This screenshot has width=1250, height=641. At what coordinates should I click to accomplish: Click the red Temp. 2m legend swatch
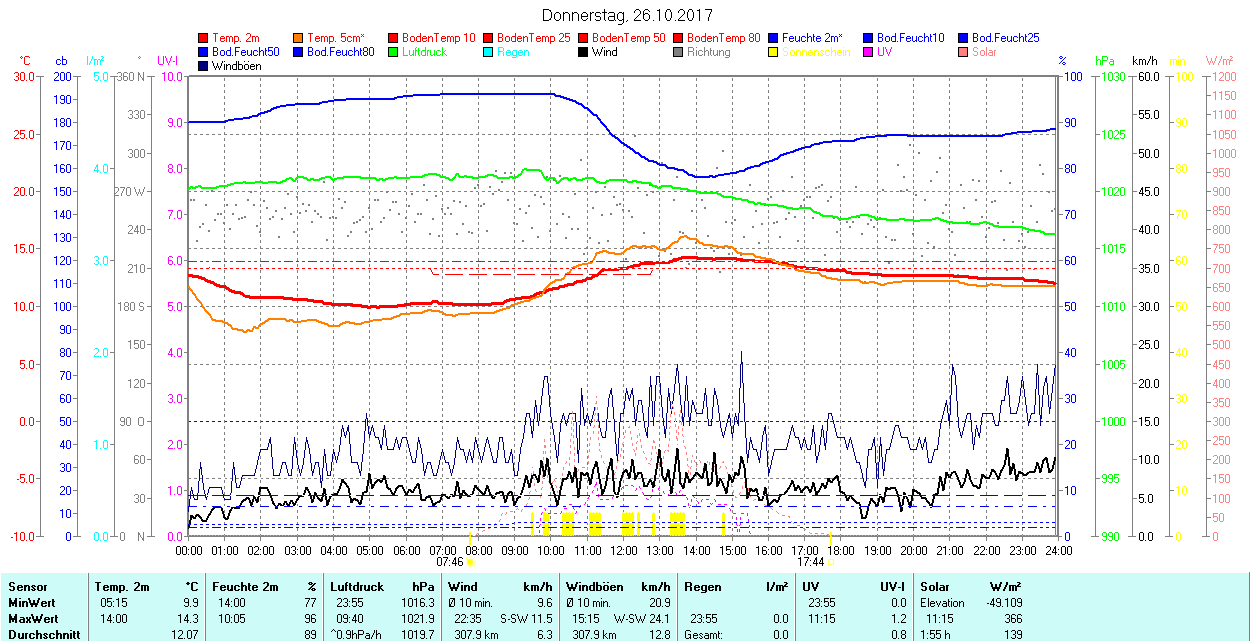pyautogui.click(x=205, y=38)
